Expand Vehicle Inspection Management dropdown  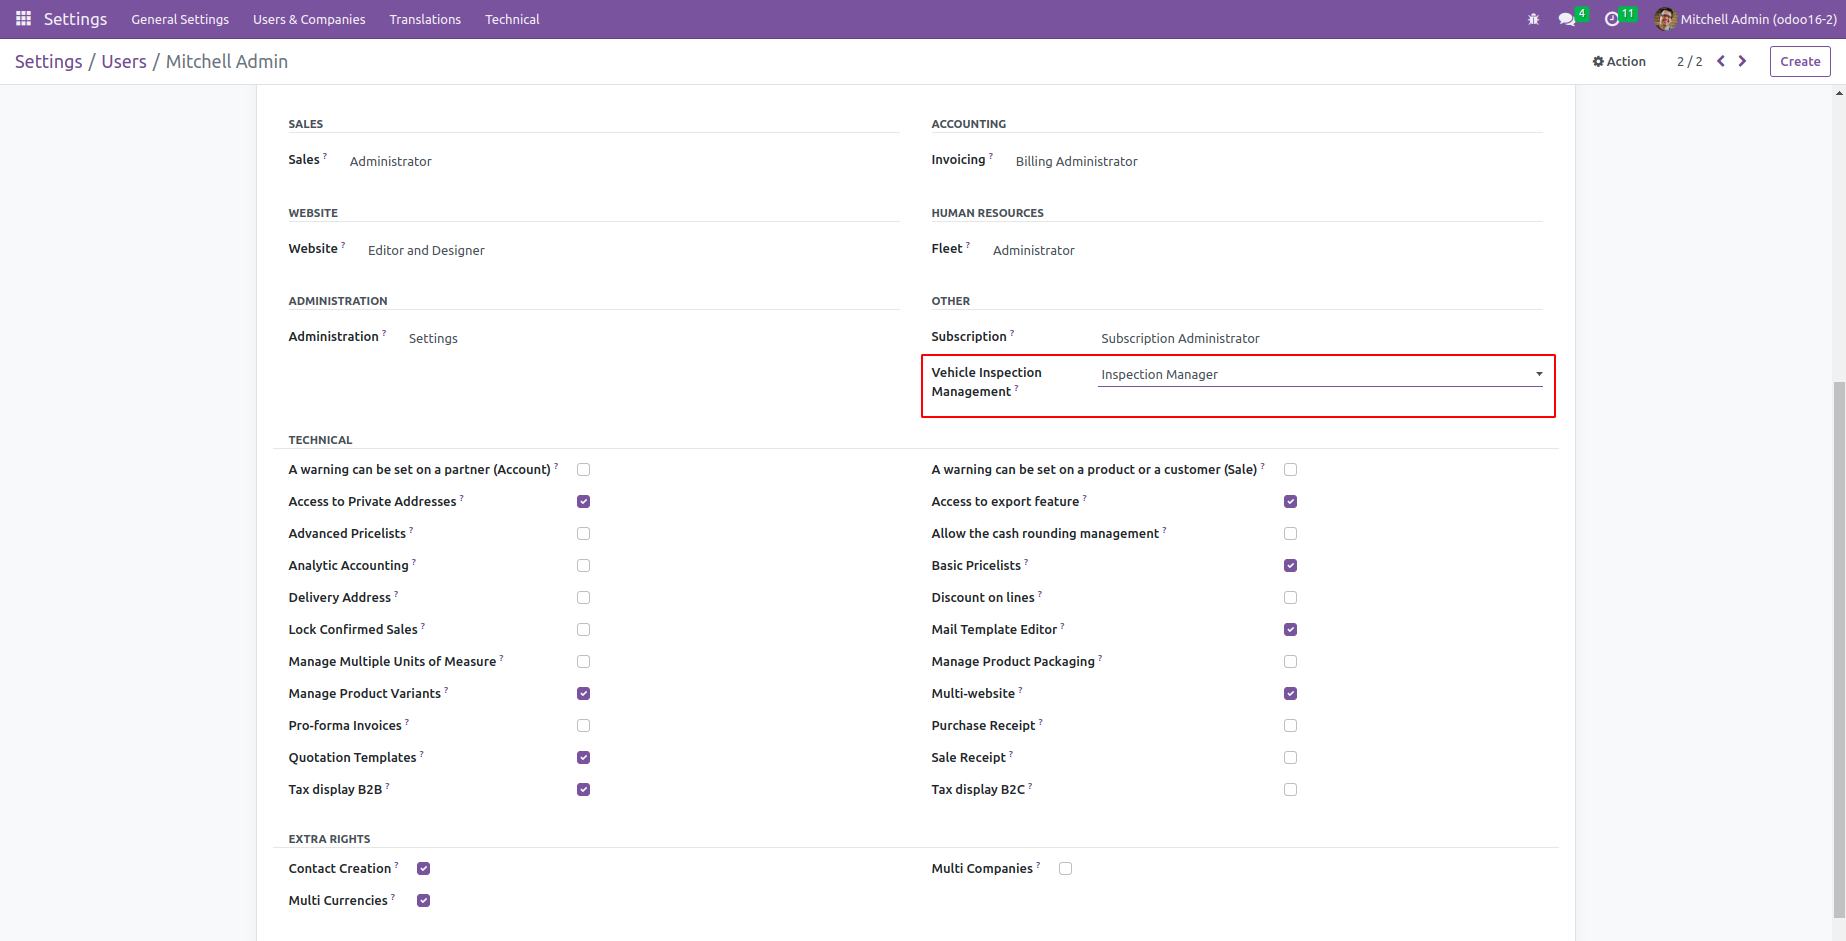[x=1320, y=374]
